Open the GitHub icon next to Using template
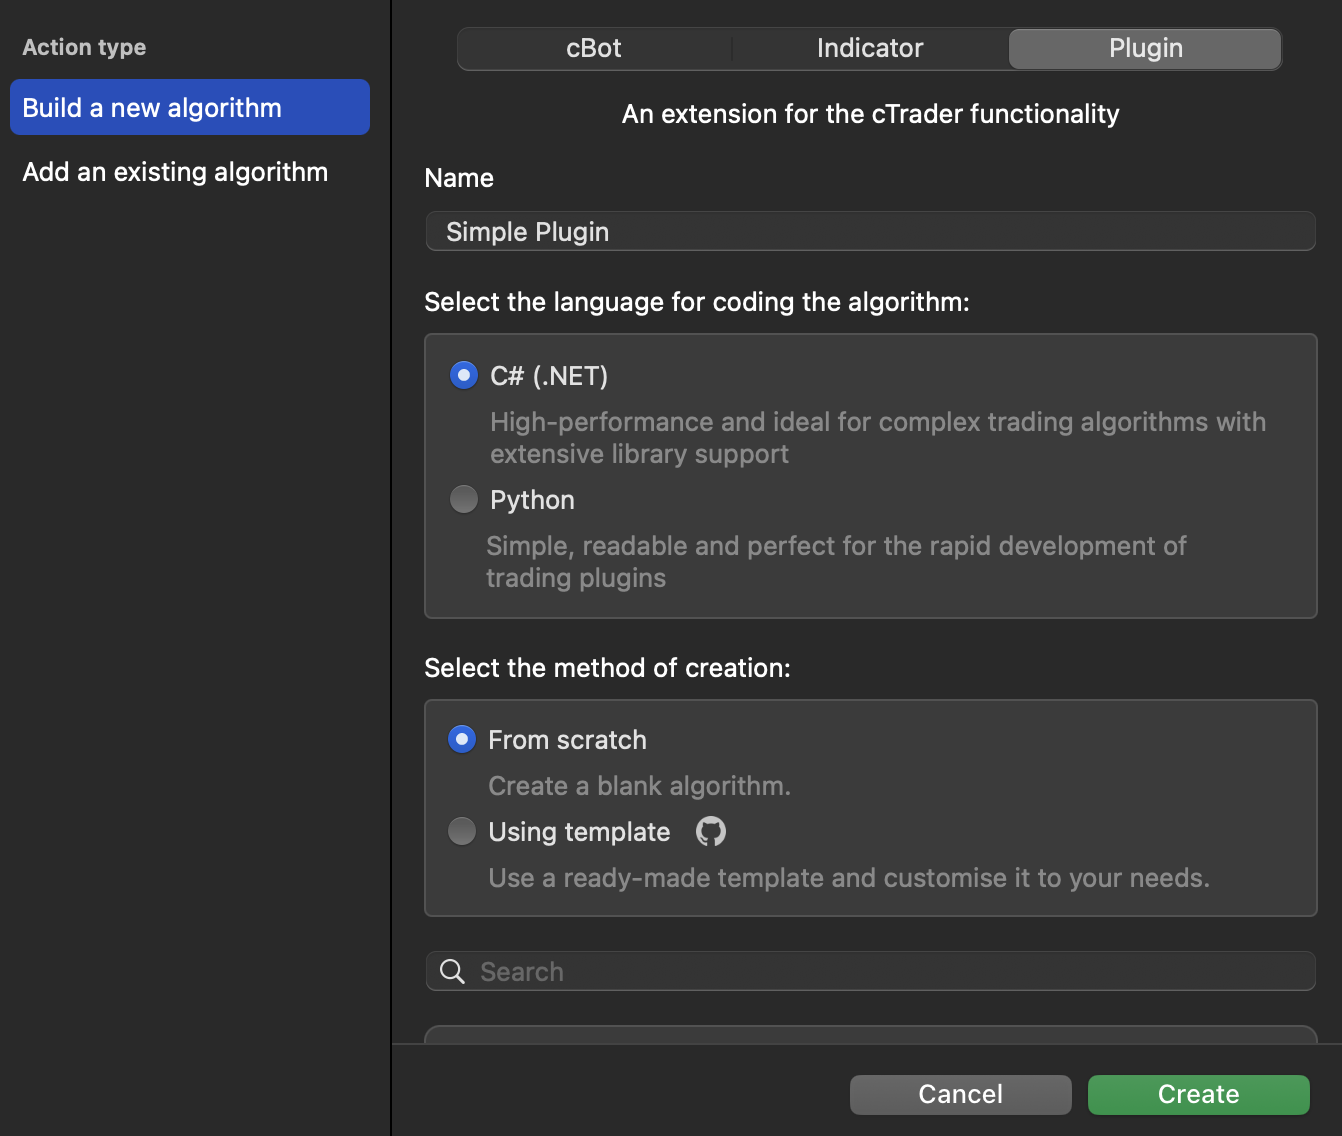The width and height of the screenshot is (1342, 1136). click(710, 831)
